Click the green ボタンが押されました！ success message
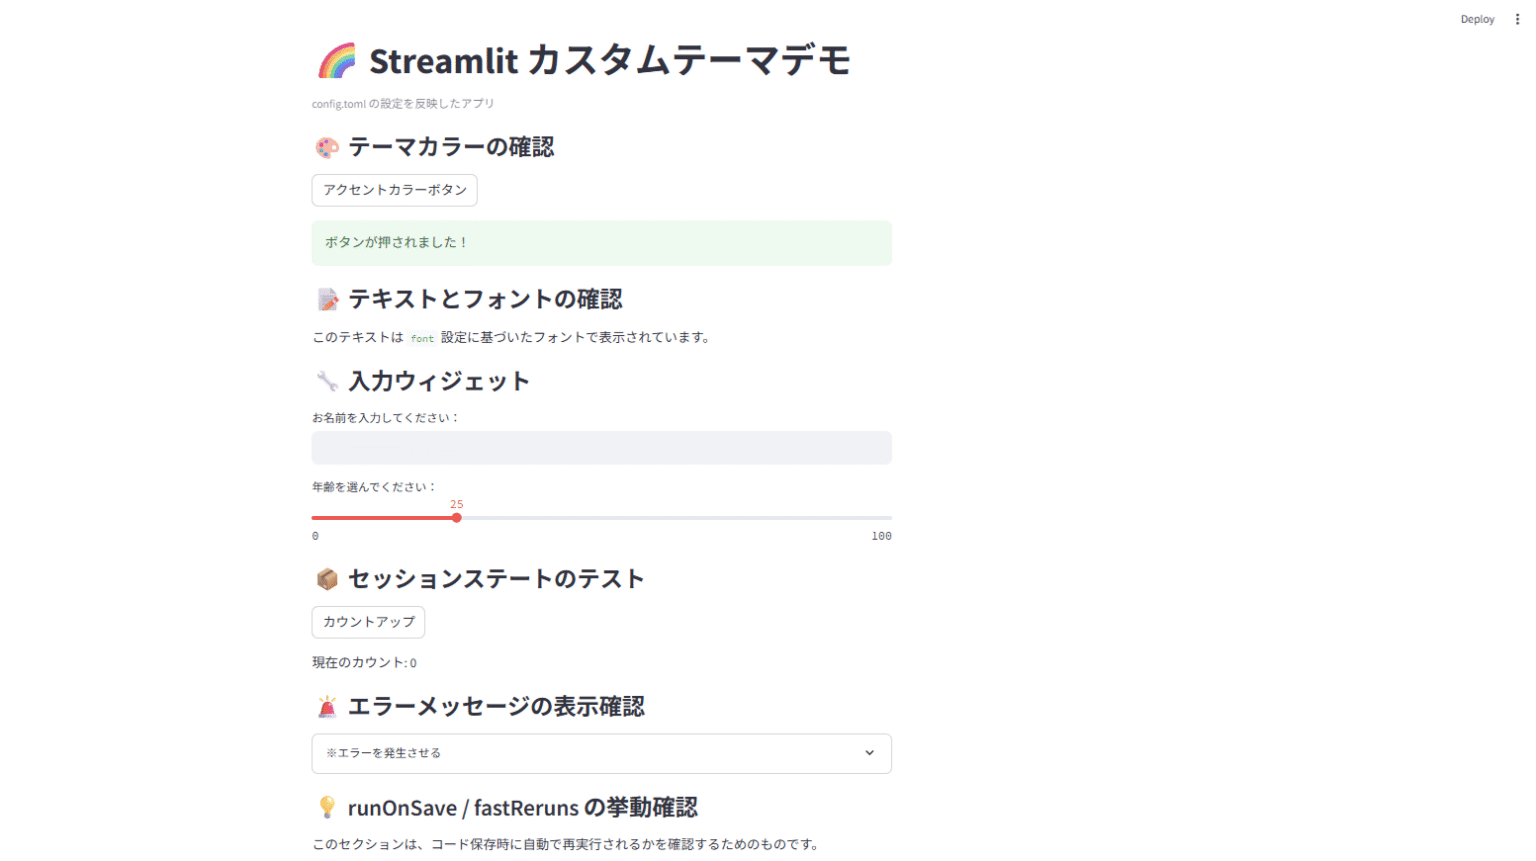The image size is (1536, 861). click(x=601, y=243)
